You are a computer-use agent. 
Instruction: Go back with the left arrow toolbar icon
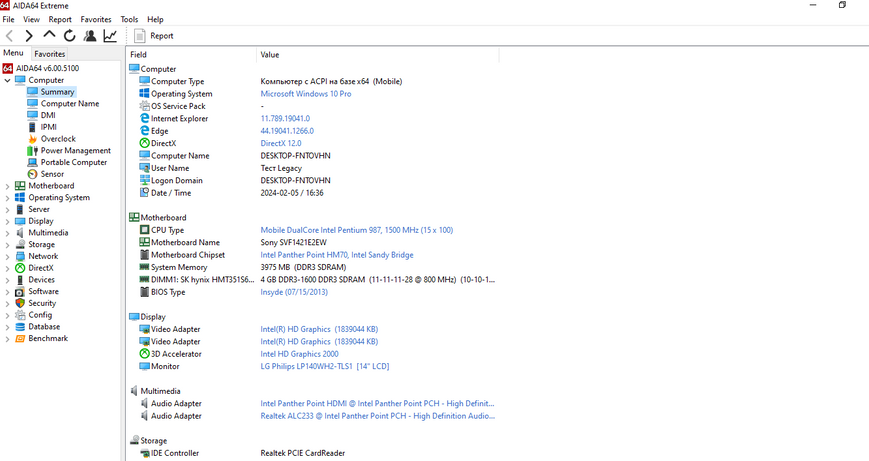click(x=9, y=36)
